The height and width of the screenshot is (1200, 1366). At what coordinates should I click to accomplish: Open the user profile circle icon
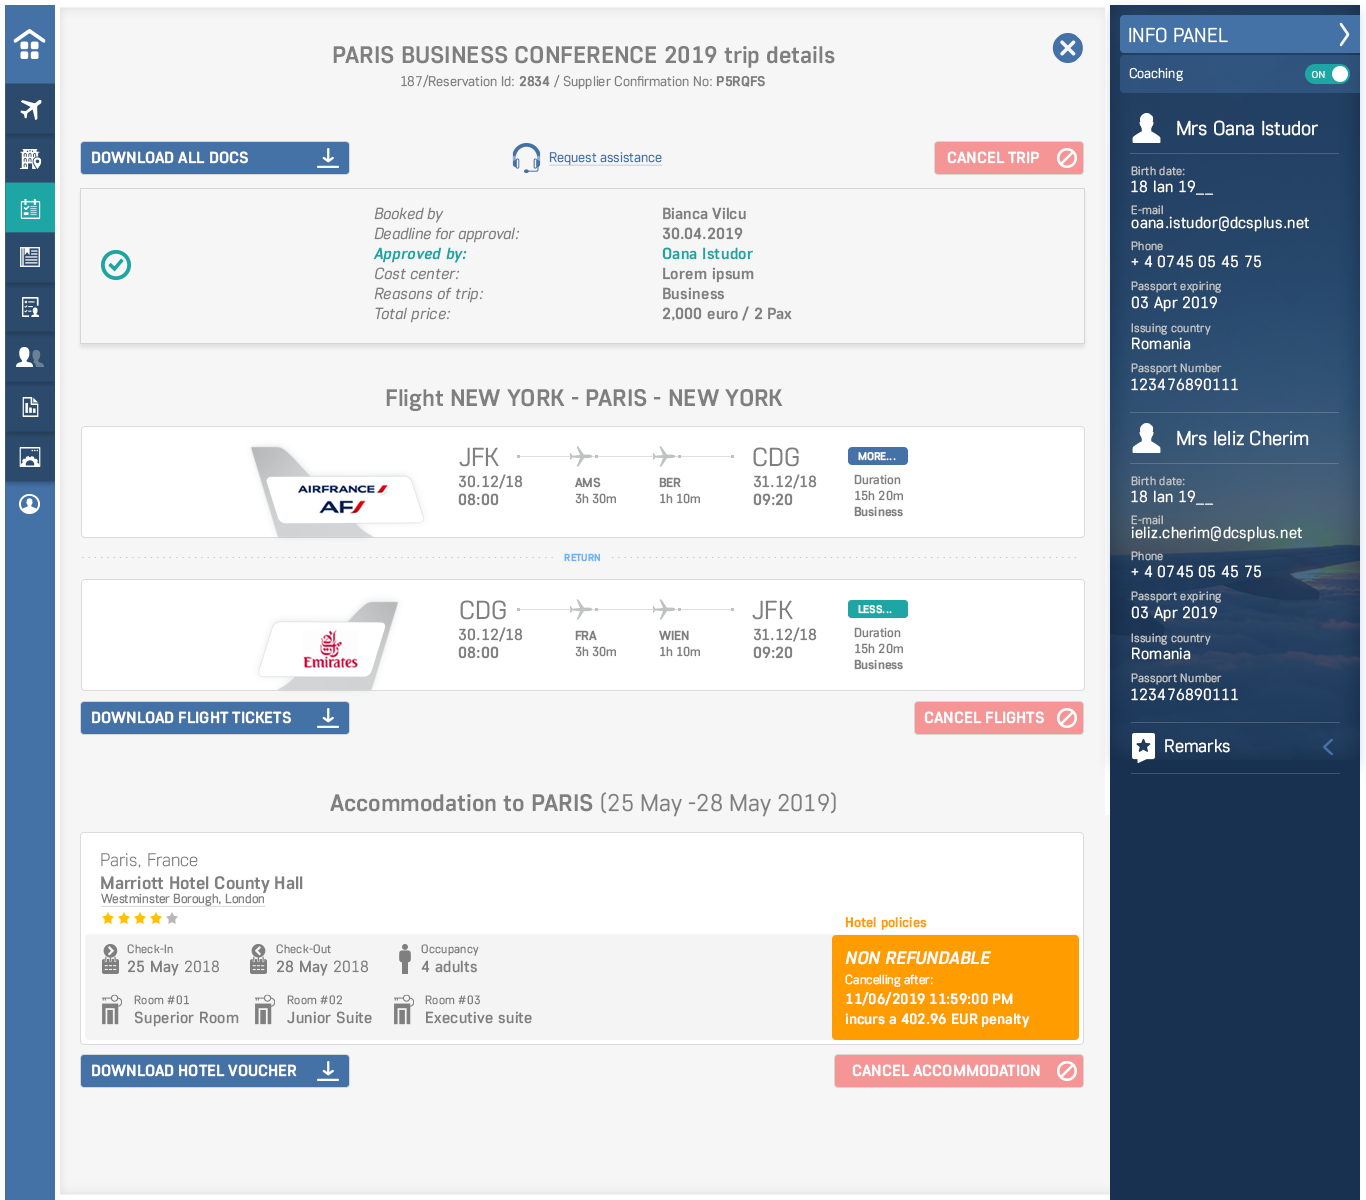coord(30,504)
